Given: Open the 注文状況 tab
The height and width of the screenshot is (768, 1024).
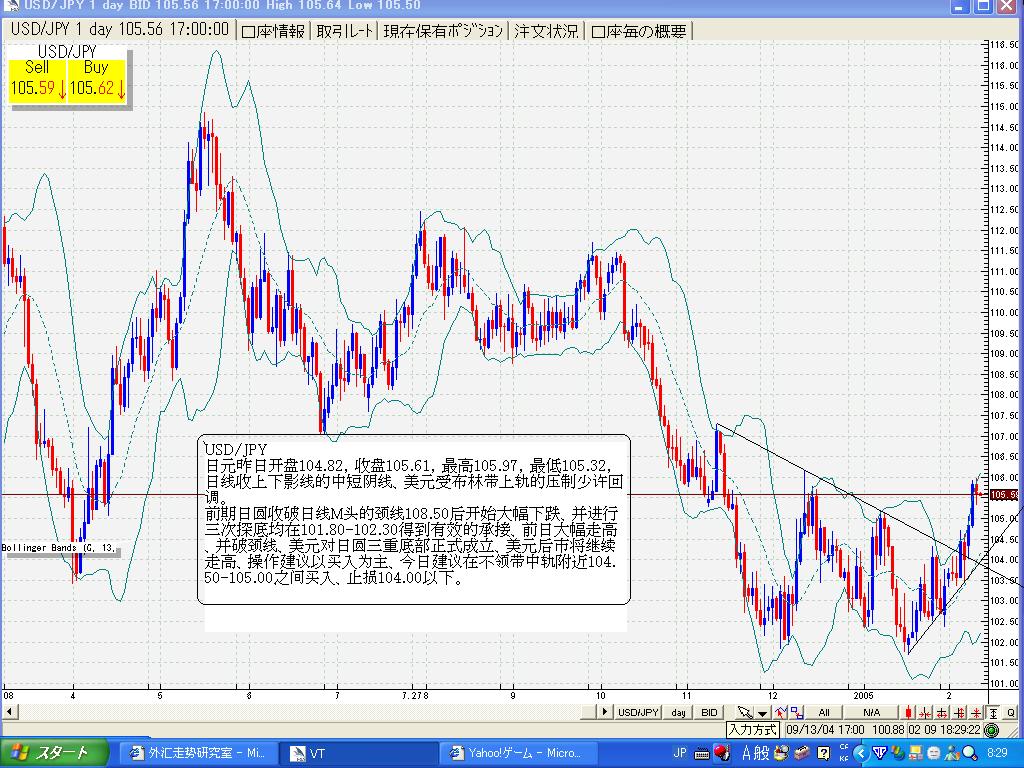Looking at the screenshot, I should [546, 31].
